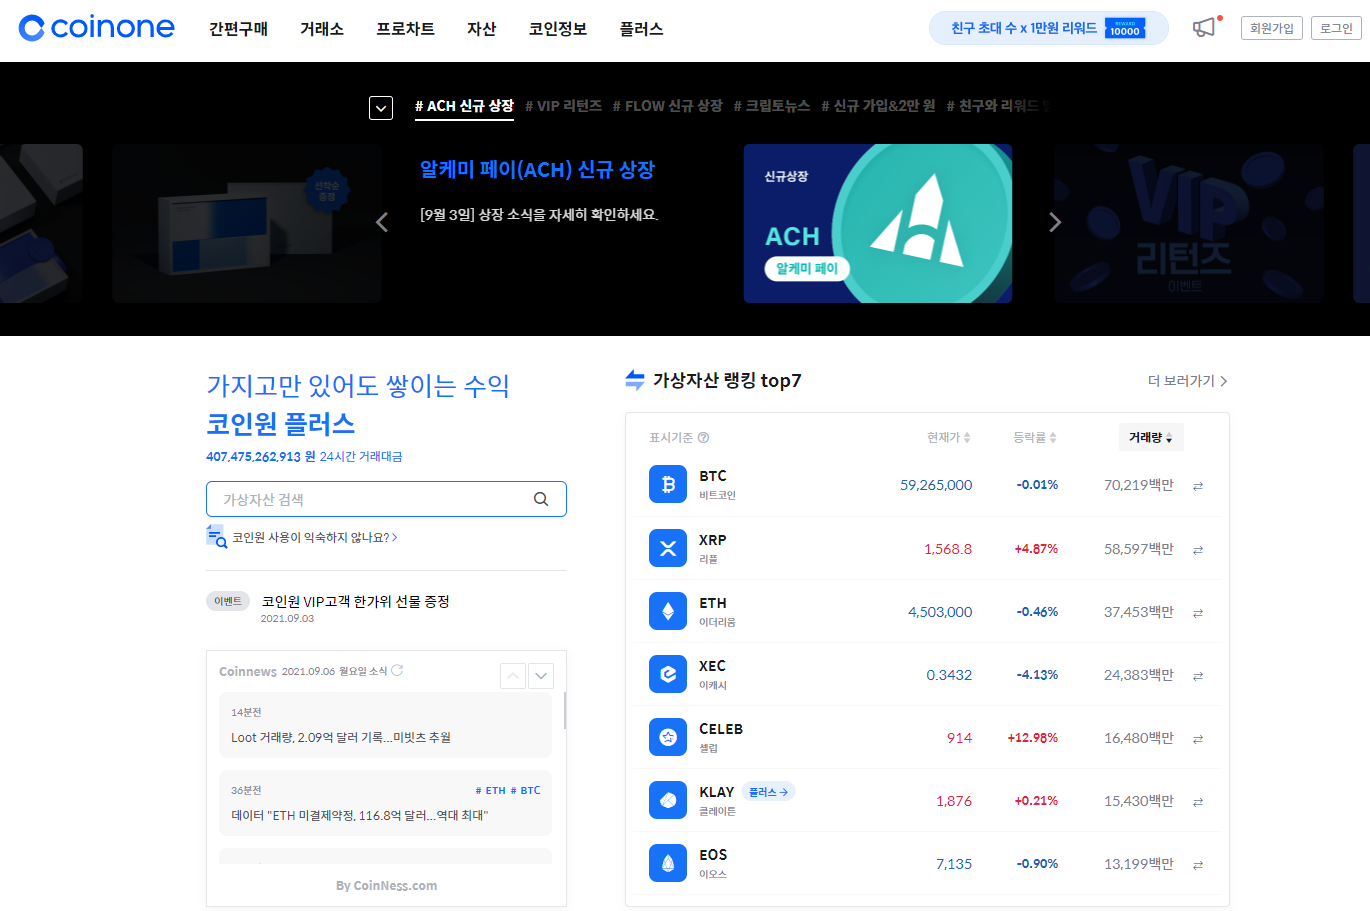
Task: Click the swap icon in KLAY row
Action: point(1198,802)
